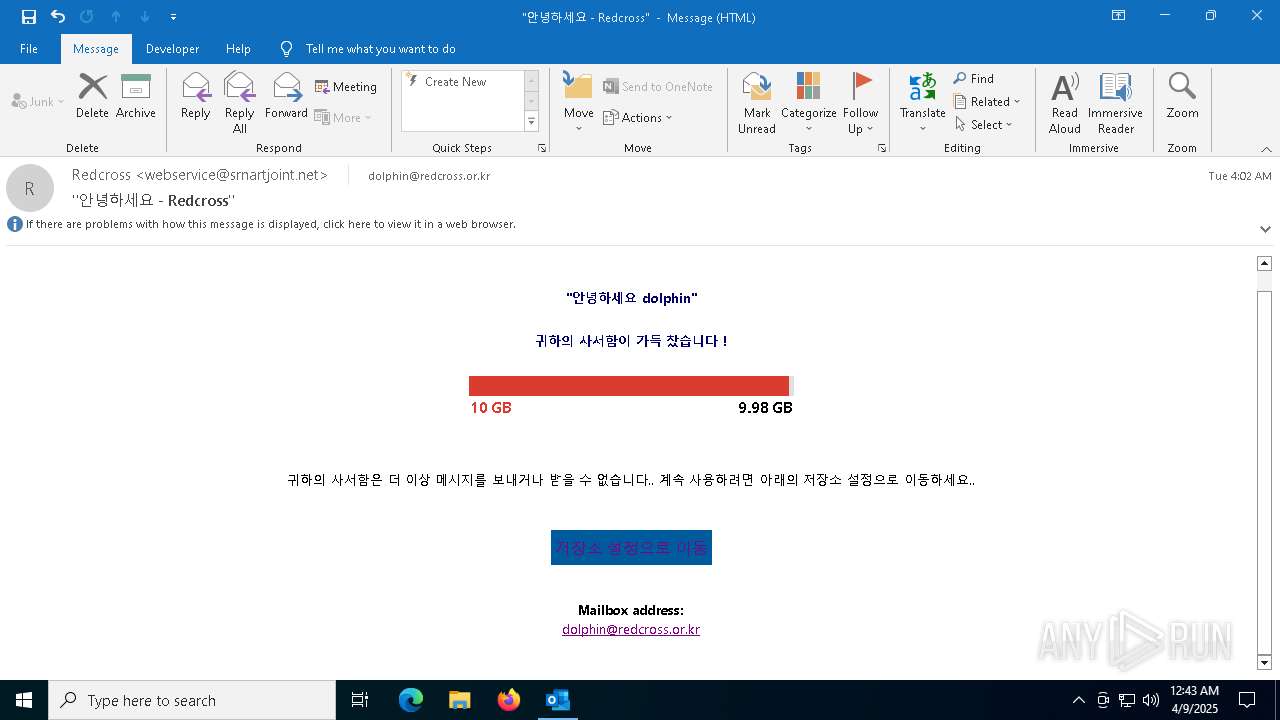Send to OneNote button
The width and height of the screenshot is (1280, 720).
(658, 87)
